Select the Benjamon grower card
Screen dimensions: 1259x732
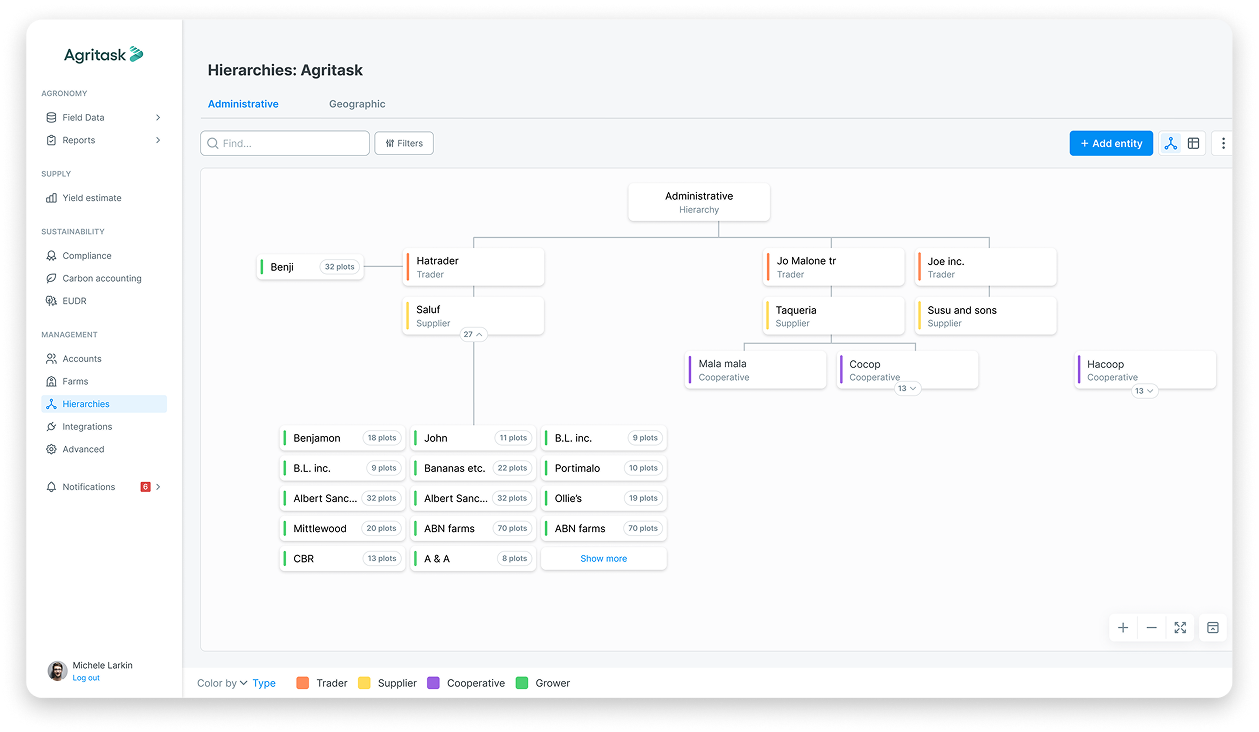pyautogui.click(x=343, y=438)
